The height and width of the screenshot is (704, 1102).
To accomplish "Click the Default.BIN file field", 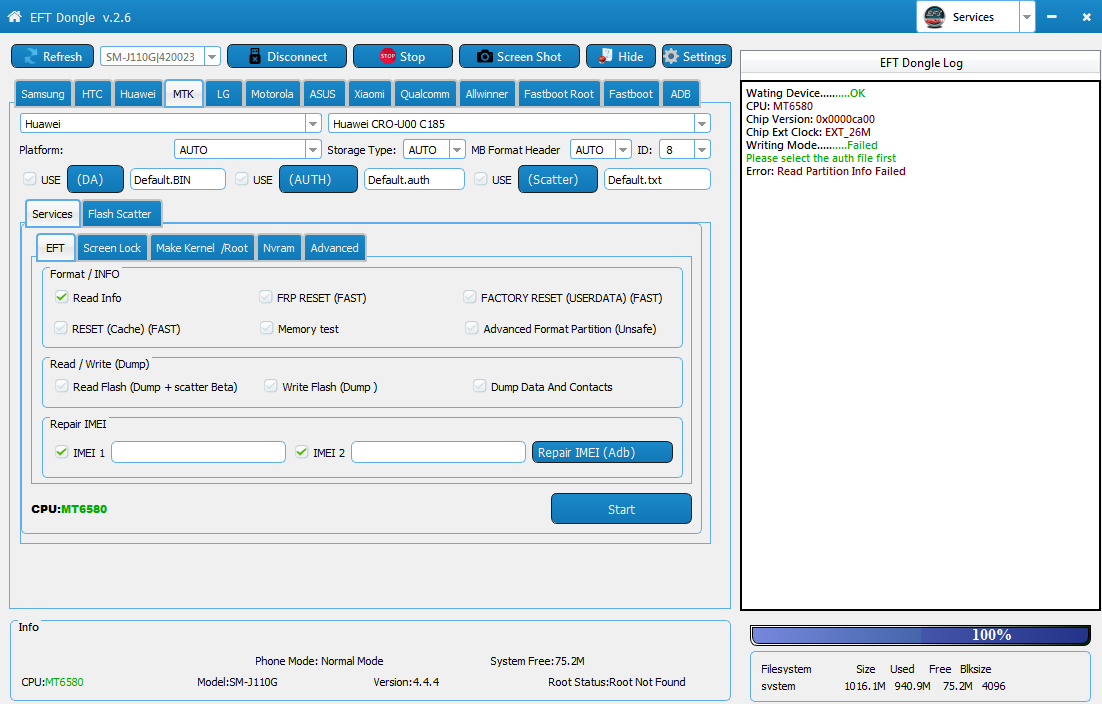I will click(x=178, y=180).
